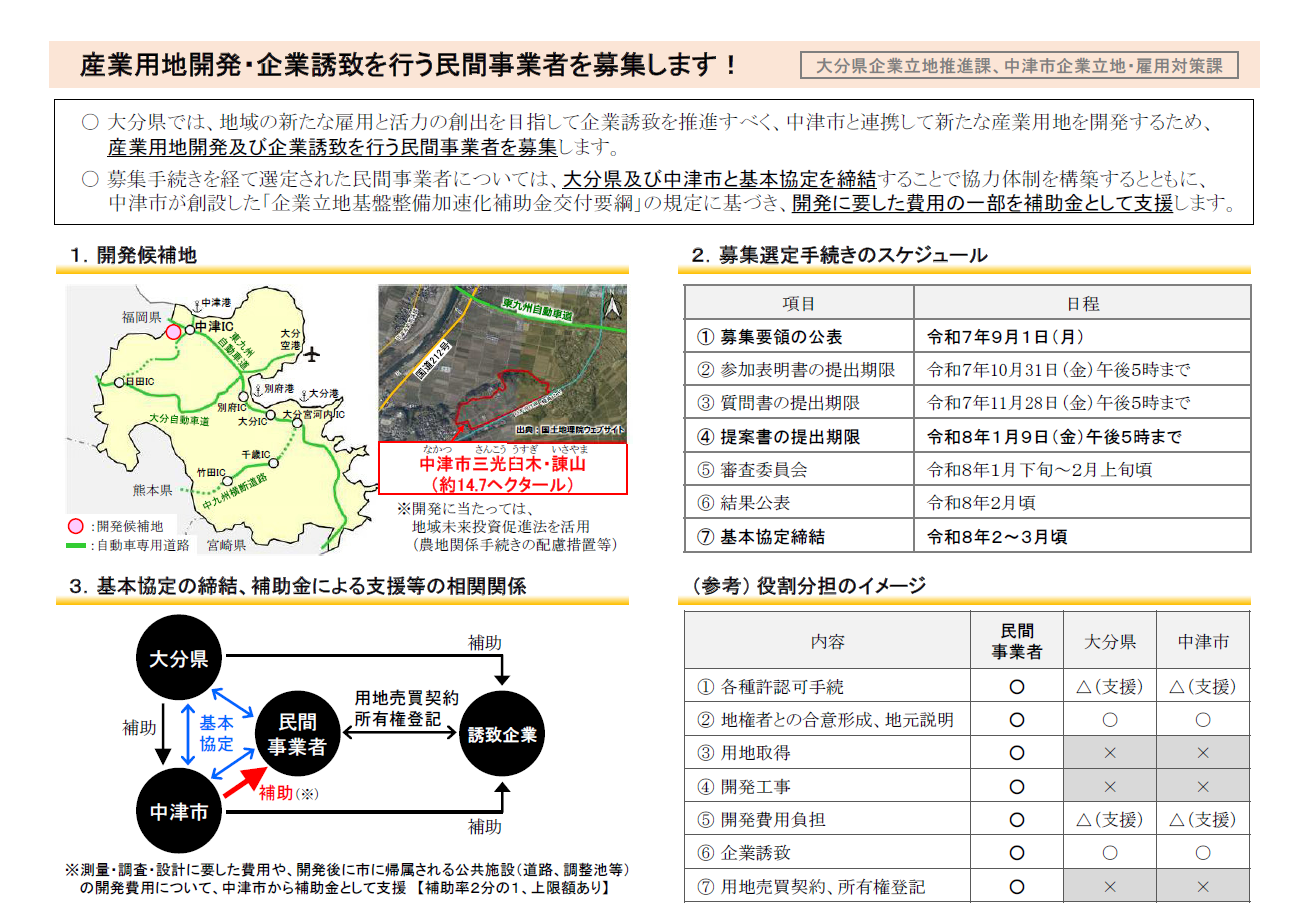The image size is (1306, 919).
Task: Click the red arrow pointing to 民間事業者
Action: click(245, 781)
